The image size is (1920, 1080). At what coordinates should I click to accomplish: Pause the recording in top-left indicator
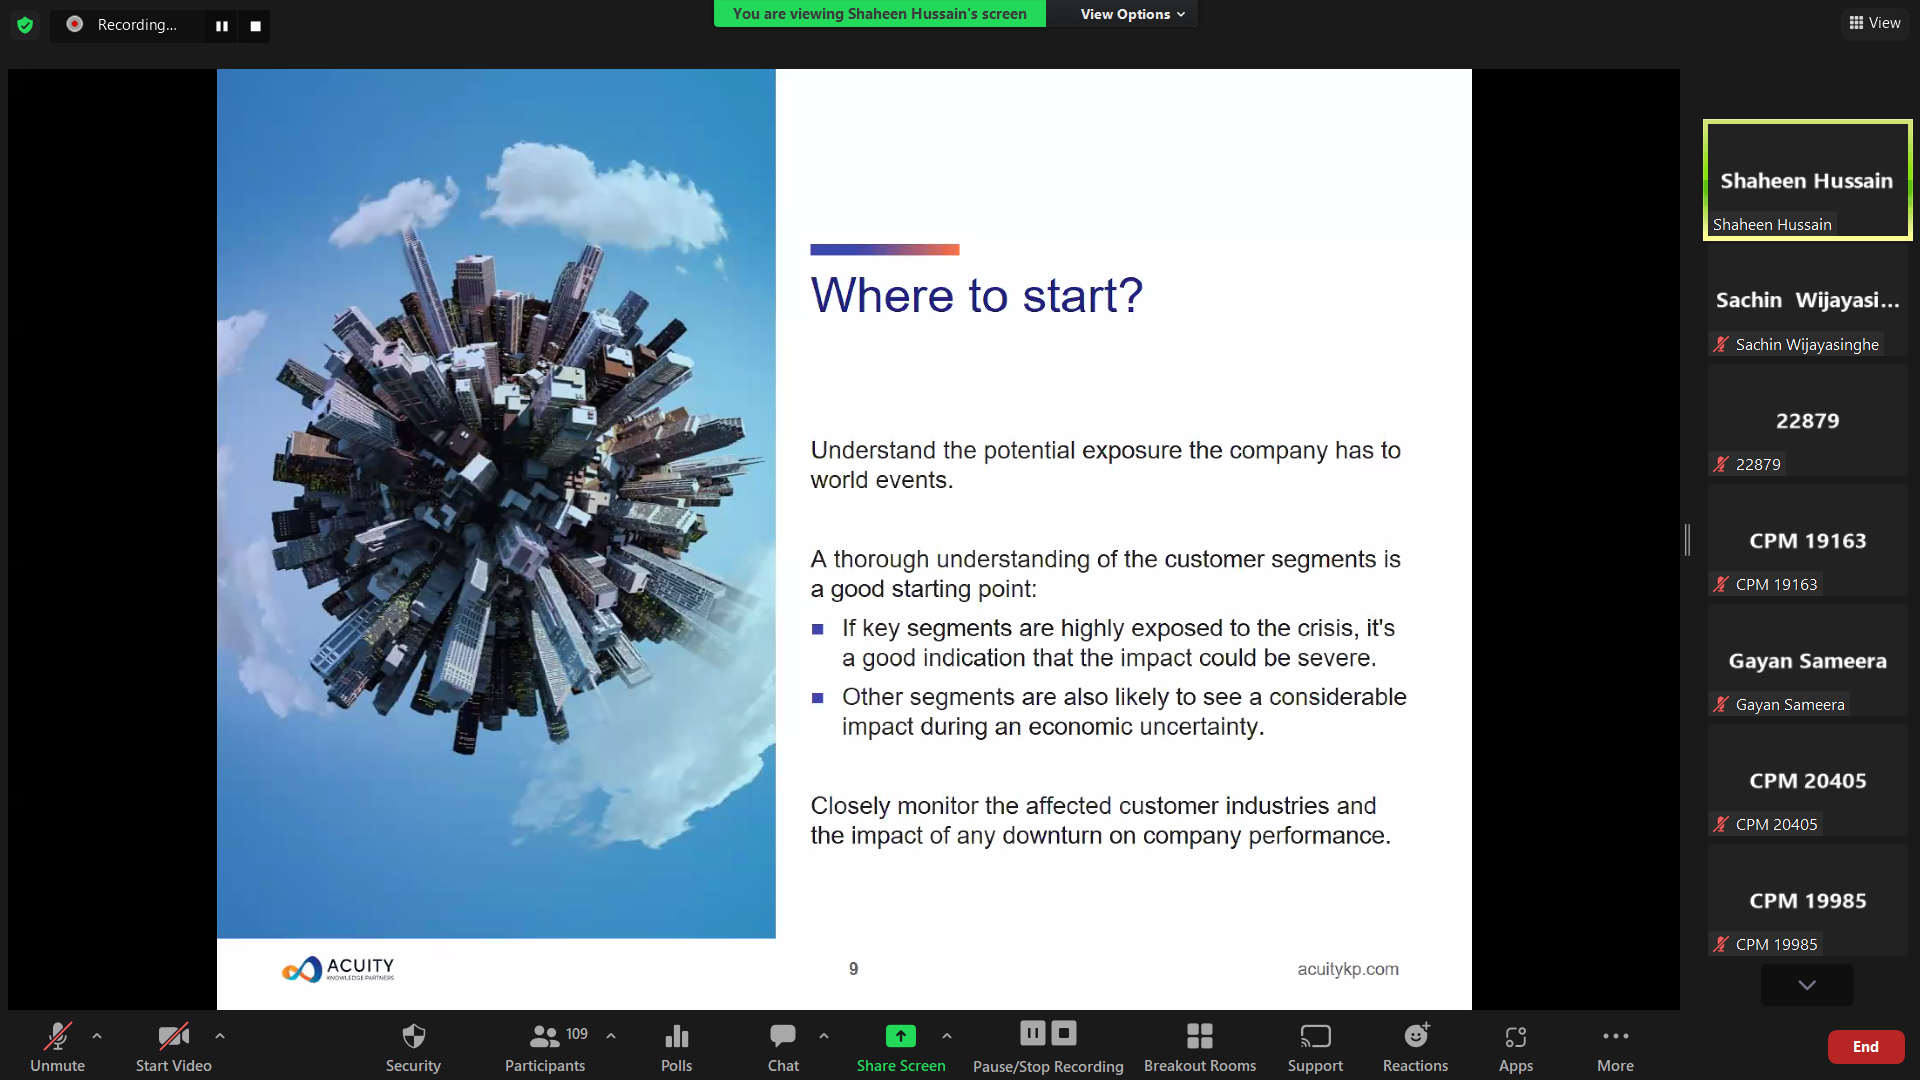point(222,26)
